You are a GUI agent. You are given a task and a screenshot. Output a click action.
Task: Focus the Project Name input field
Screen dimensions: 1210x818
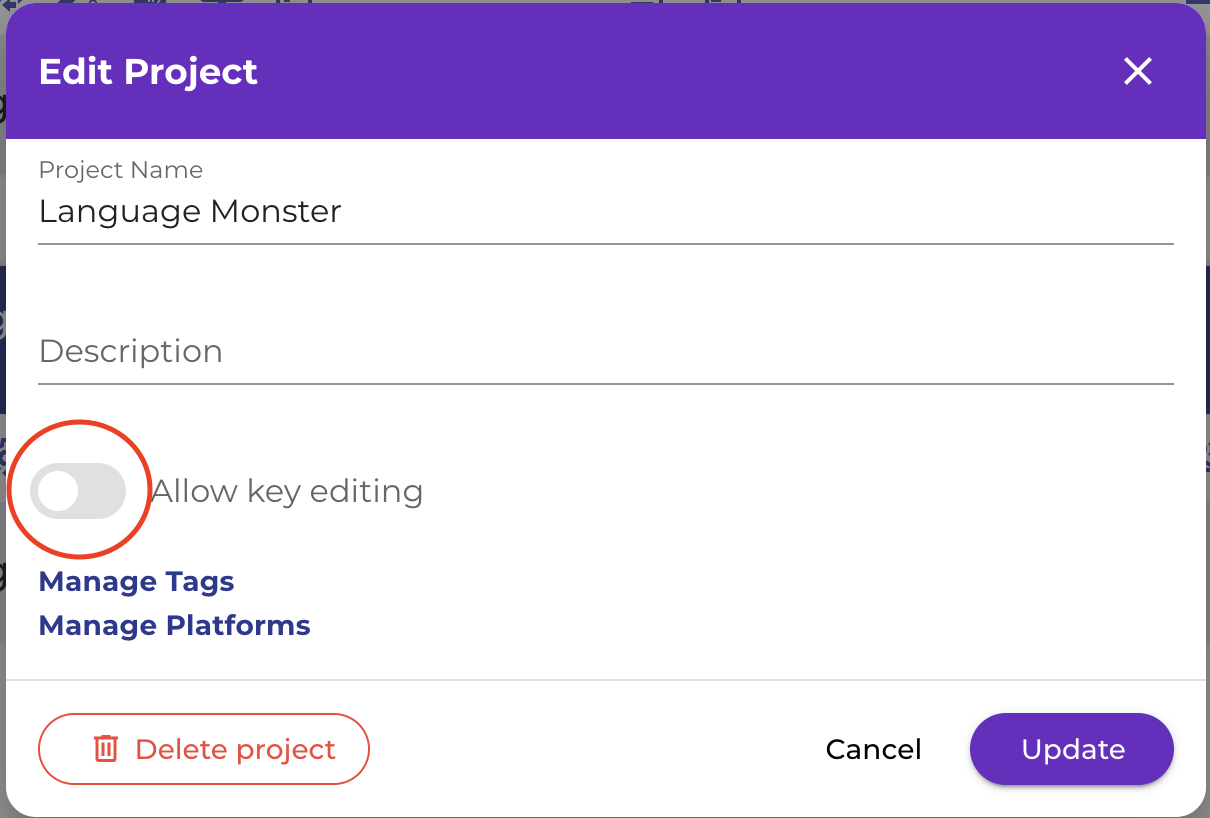click(x=606, y=211)
